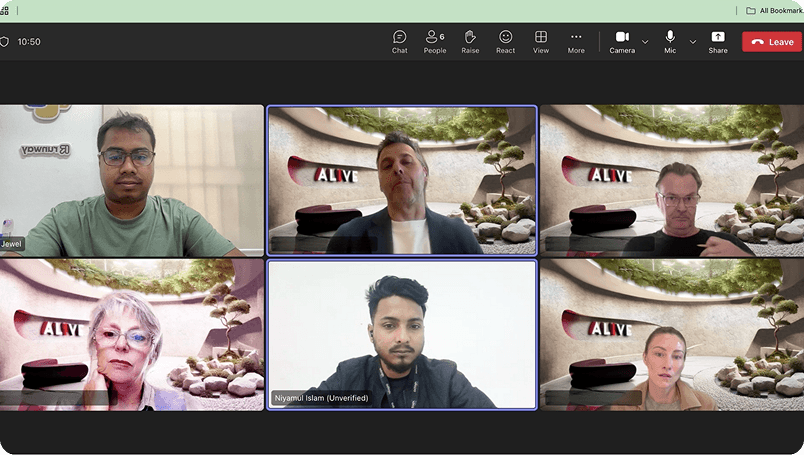
Task: Open the React emoji picker
Action: click(505, 41)
